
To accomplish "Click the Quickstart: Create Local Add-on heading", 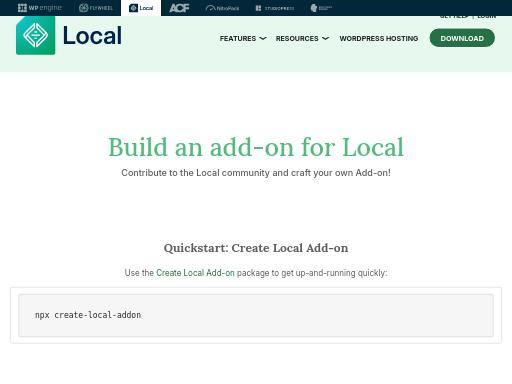I will pyautogui.click(x=256, y=248).
